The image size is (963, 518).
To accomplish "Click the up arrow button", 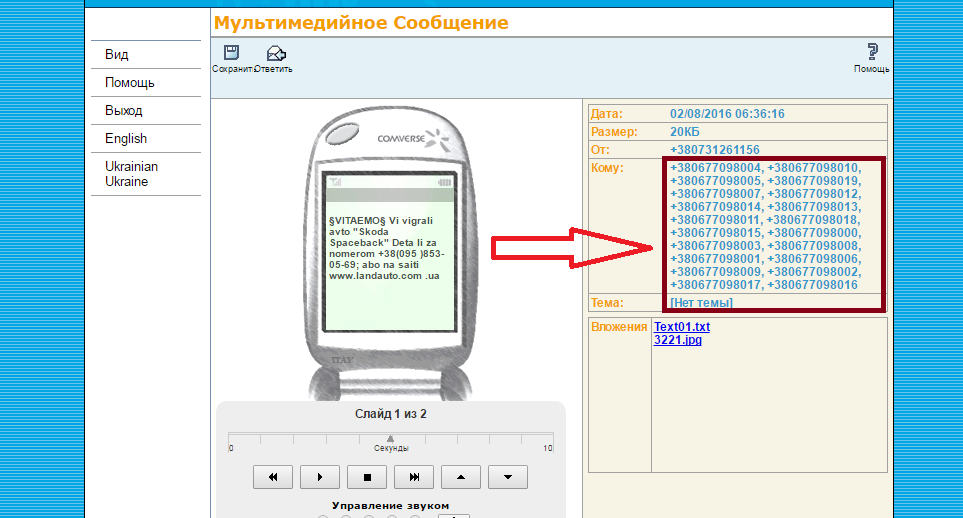I will [x=461, y=477].
